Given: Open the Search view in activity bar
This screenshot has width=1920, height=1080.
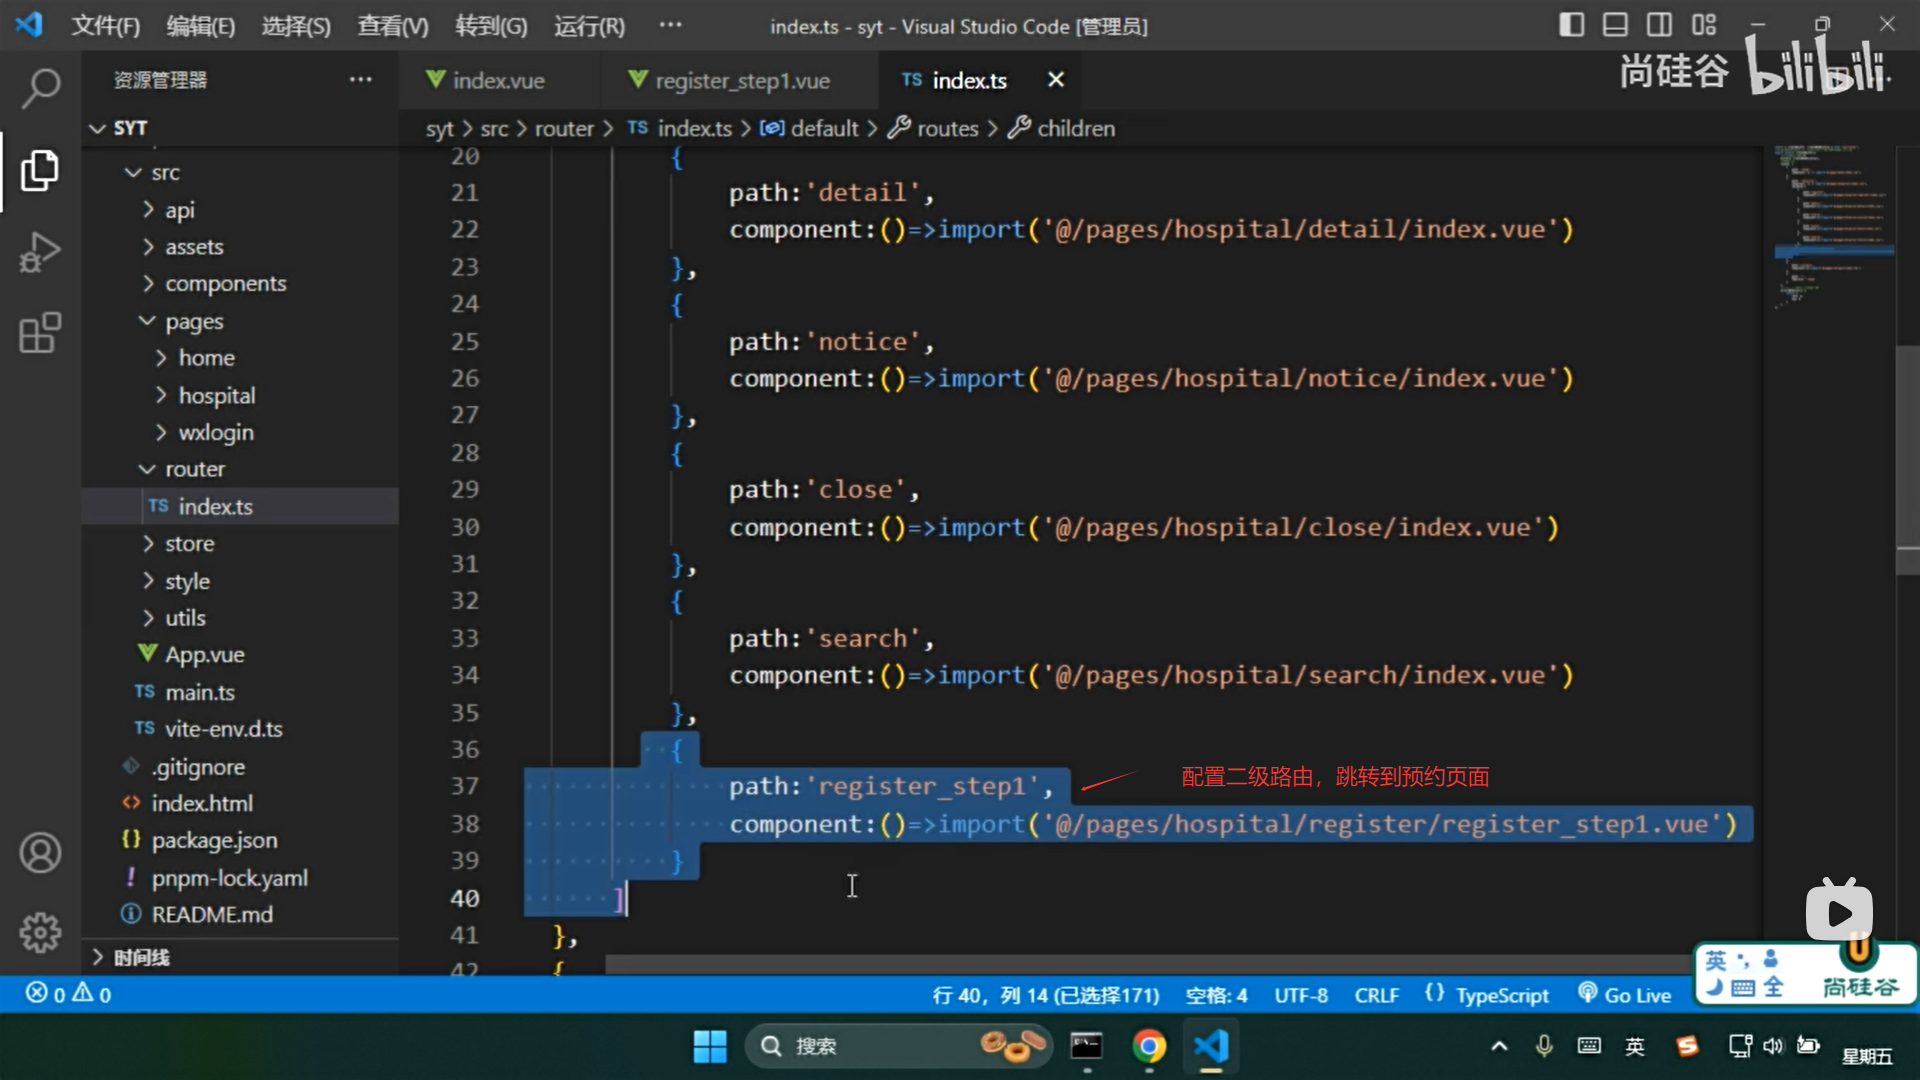Looking at the screenshot, I should [x=40, y=88].
